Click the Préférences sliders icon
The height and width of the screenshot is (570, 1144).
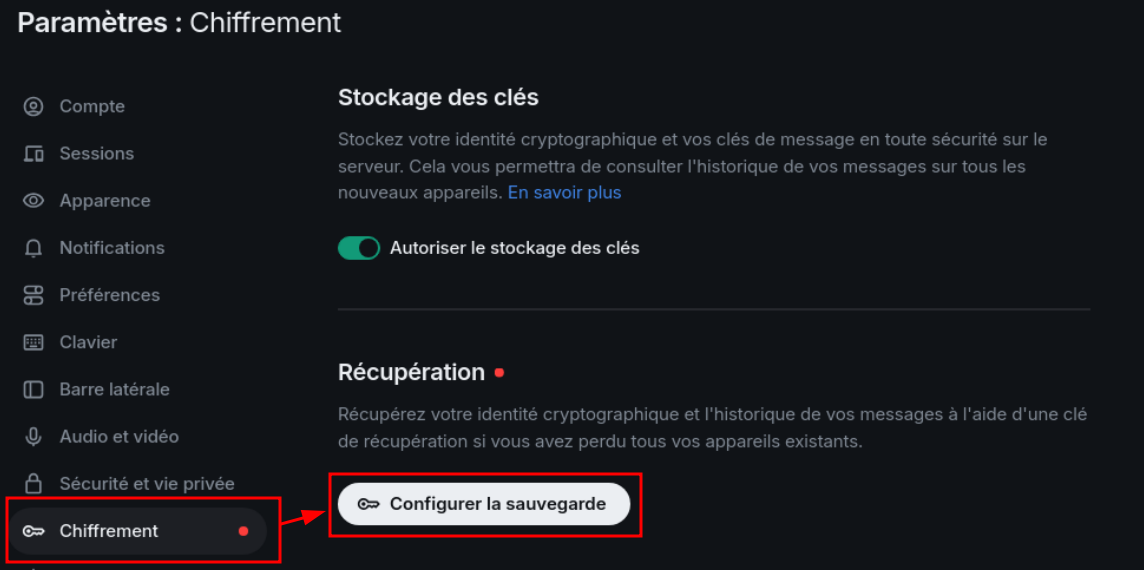pos(33,295)
